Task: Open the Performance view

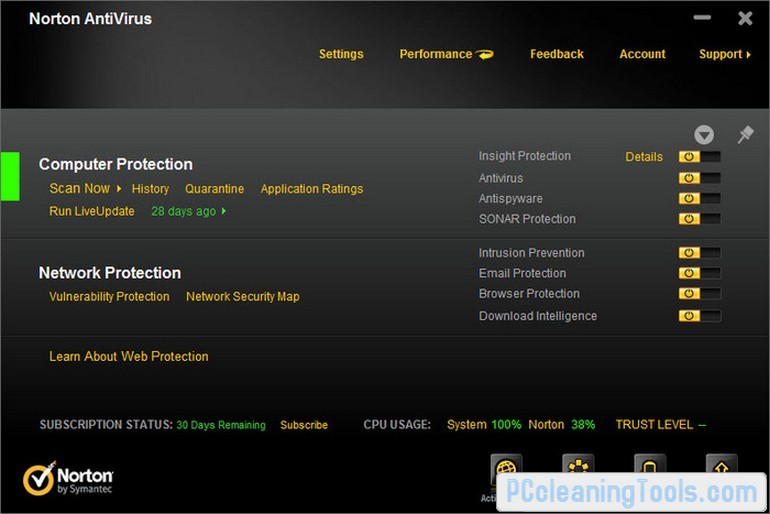Action: pyautogui.click(x=446, y=54)
